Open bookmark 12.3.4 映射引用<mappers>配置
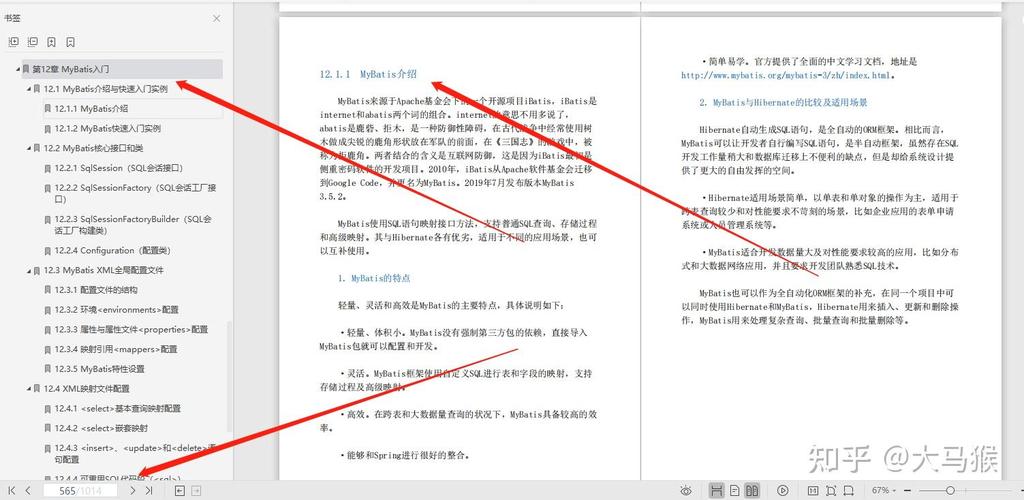Image resolution: width=1024 pixels, height=500 pixels. click(x=116, y=349)
